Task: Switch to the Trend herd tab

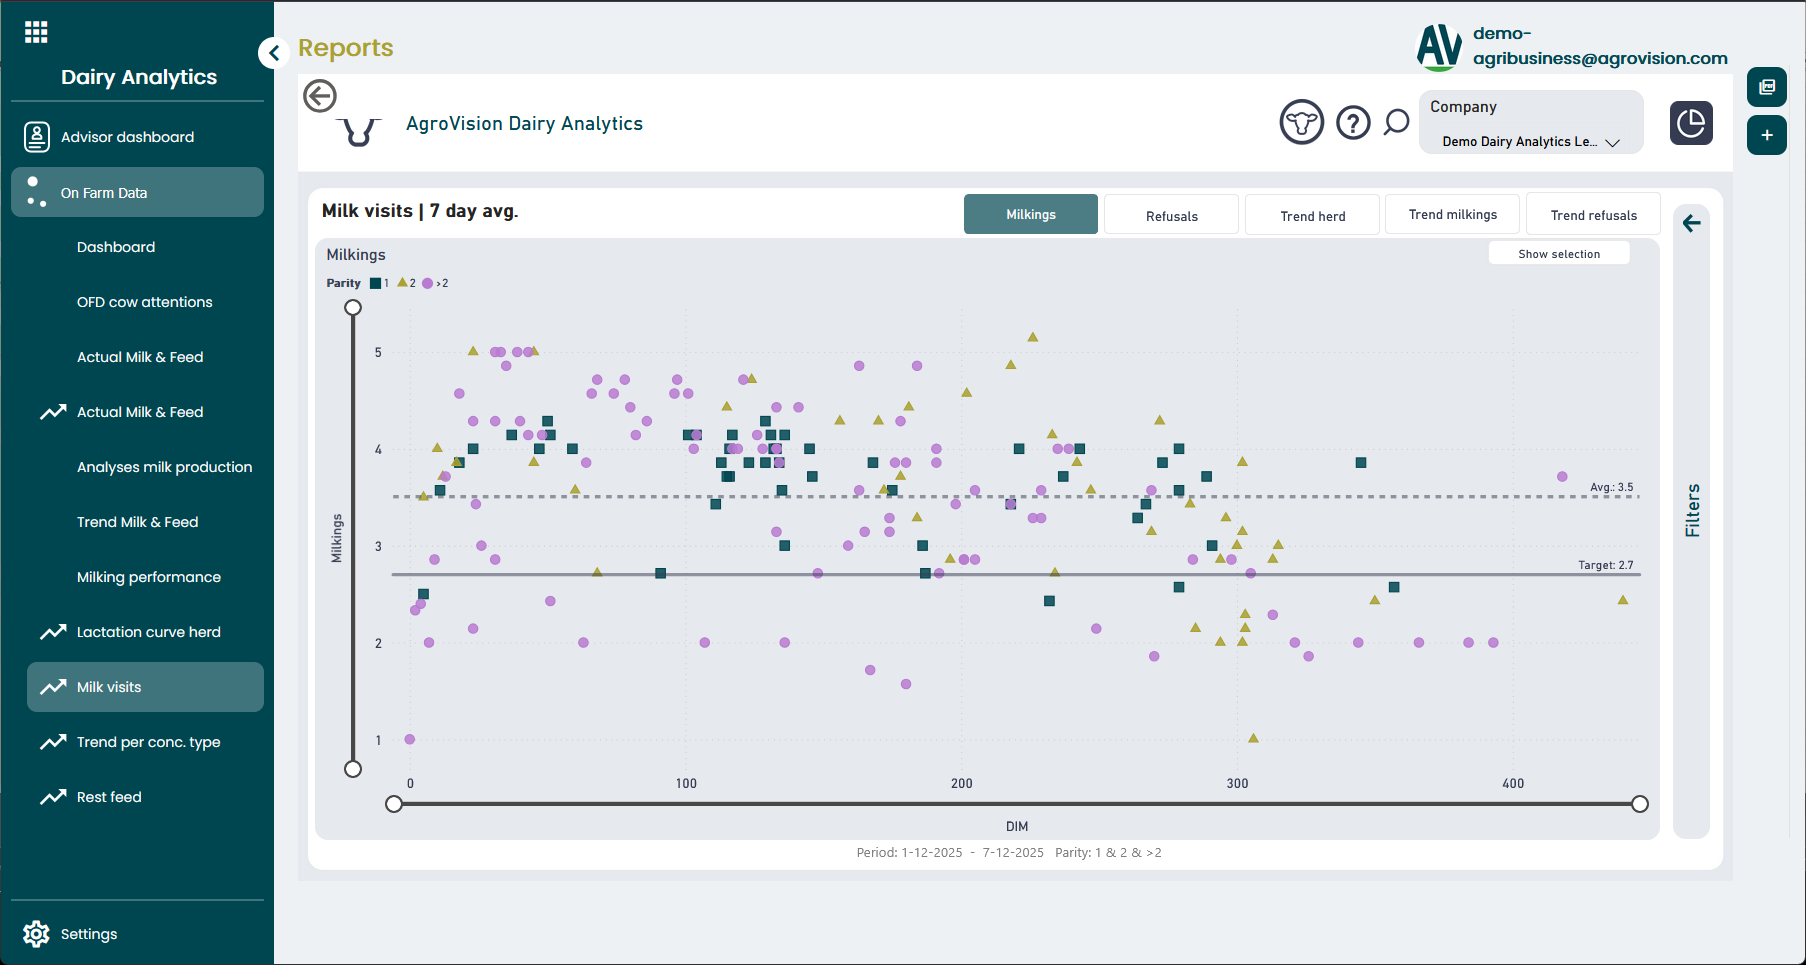Action: [1312, 216]
